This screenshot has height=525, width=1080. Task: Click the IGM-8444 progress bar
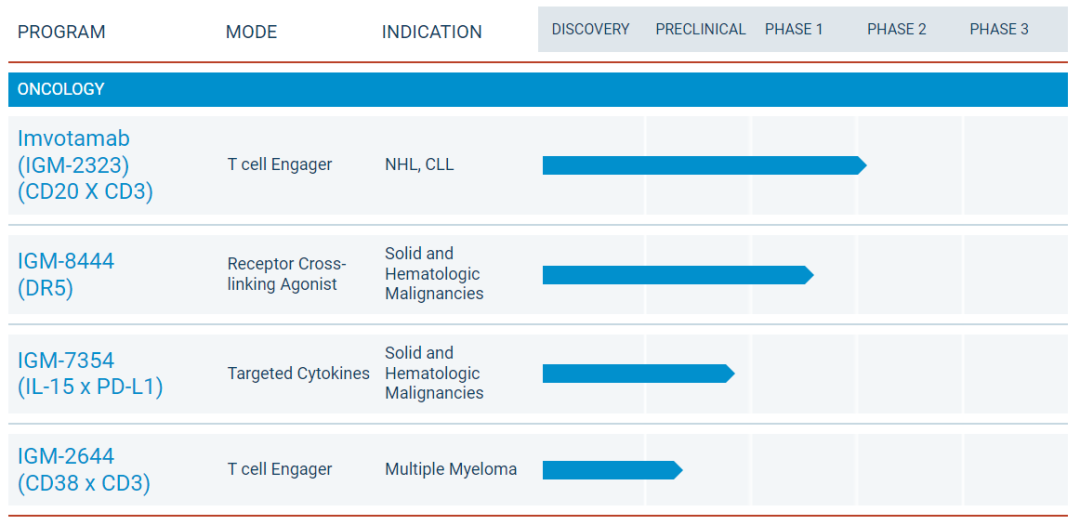(677, 275)
